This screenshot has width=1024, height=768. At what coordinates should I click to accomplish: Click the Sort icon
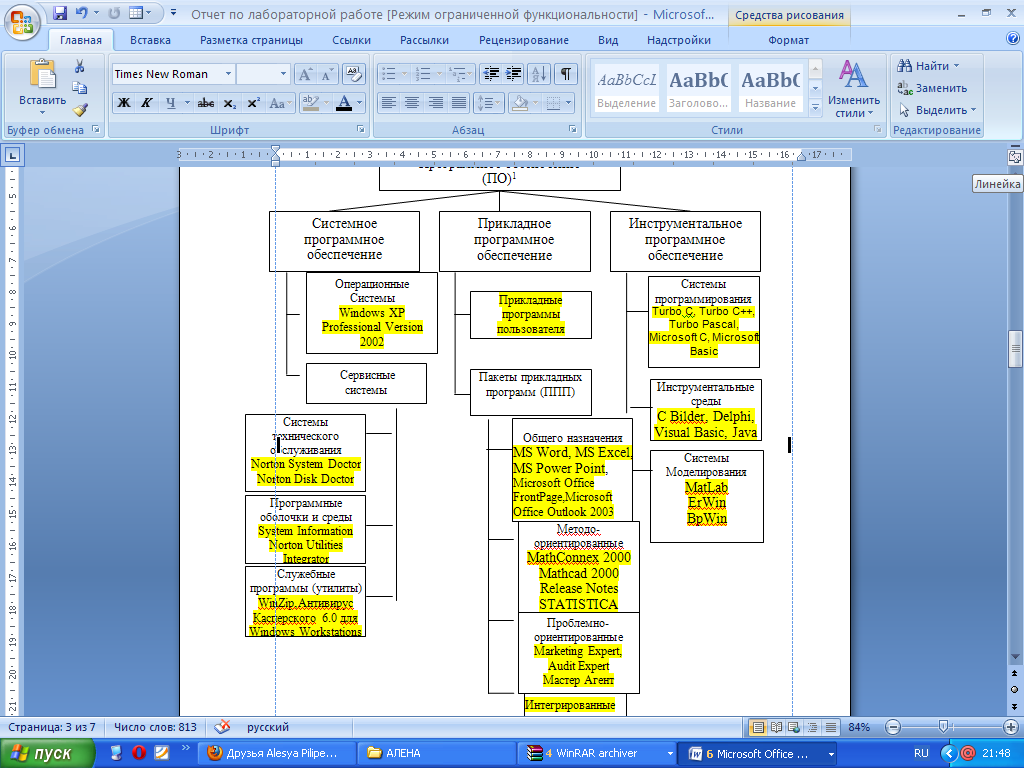tap(539, 74)
